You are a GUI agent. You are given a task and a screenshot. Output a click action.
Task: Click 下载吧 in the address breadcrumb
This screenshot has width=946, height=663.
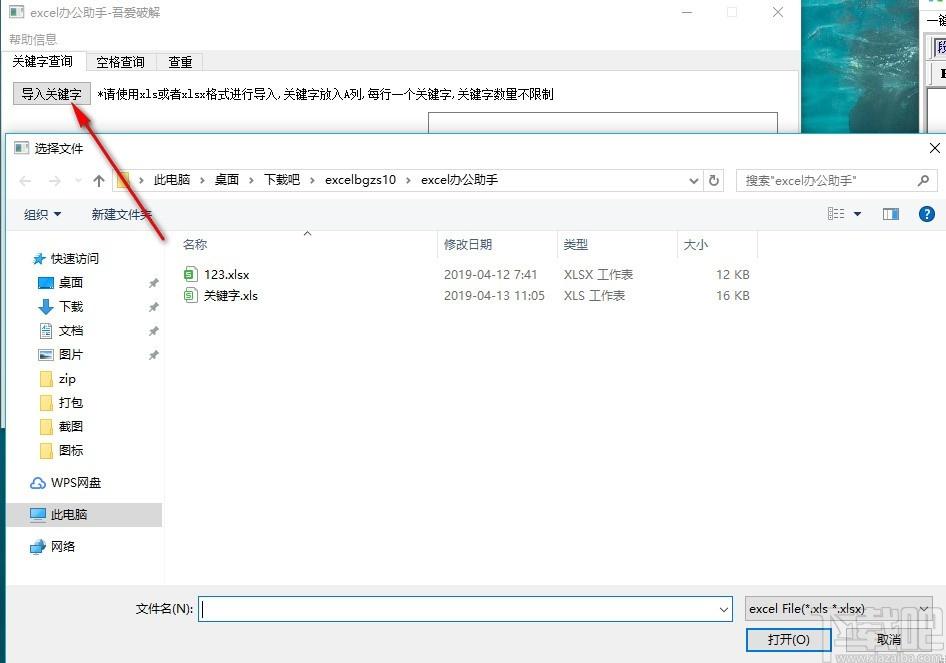pos(282,180)
